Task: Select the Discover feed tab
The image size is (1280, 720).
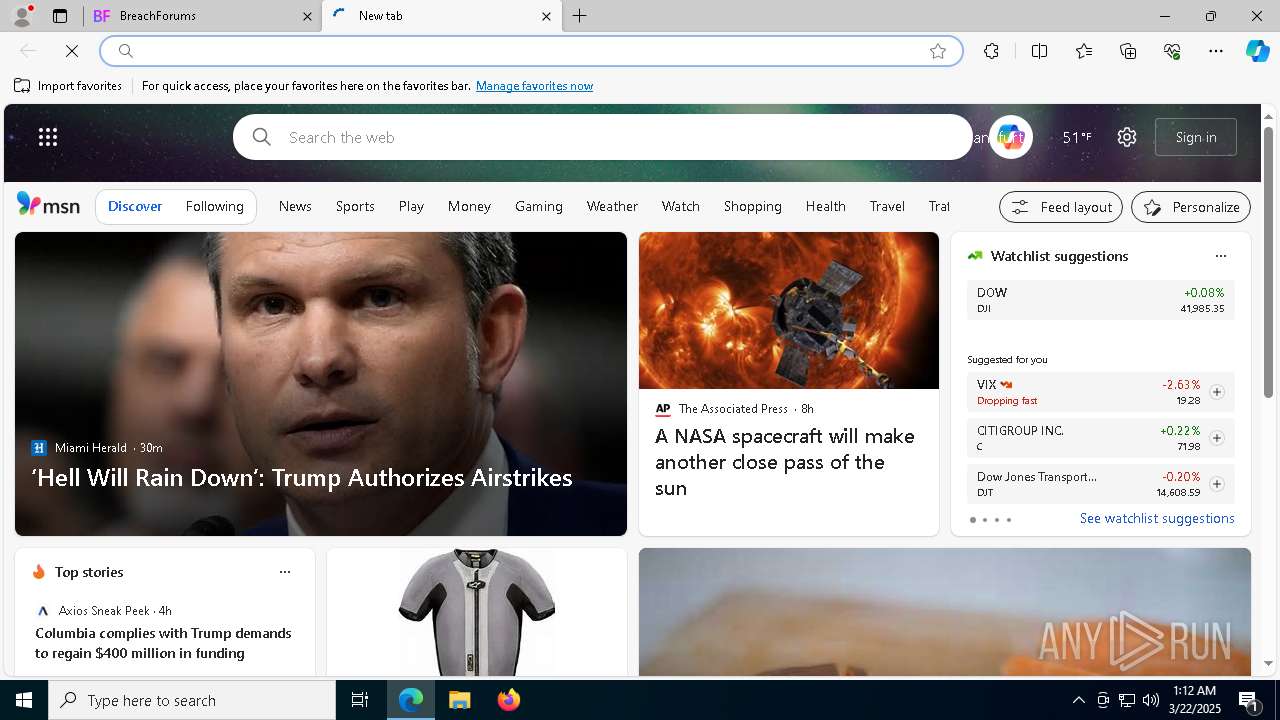Action: 135,206
